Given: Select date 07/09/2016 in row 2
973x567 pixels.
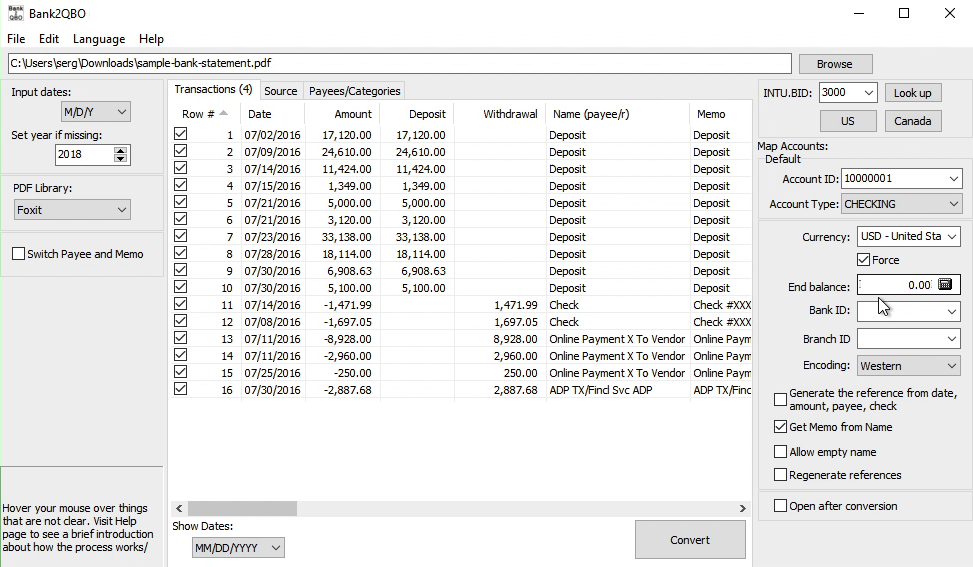Looking at the screenshot, I should [272, 152].
